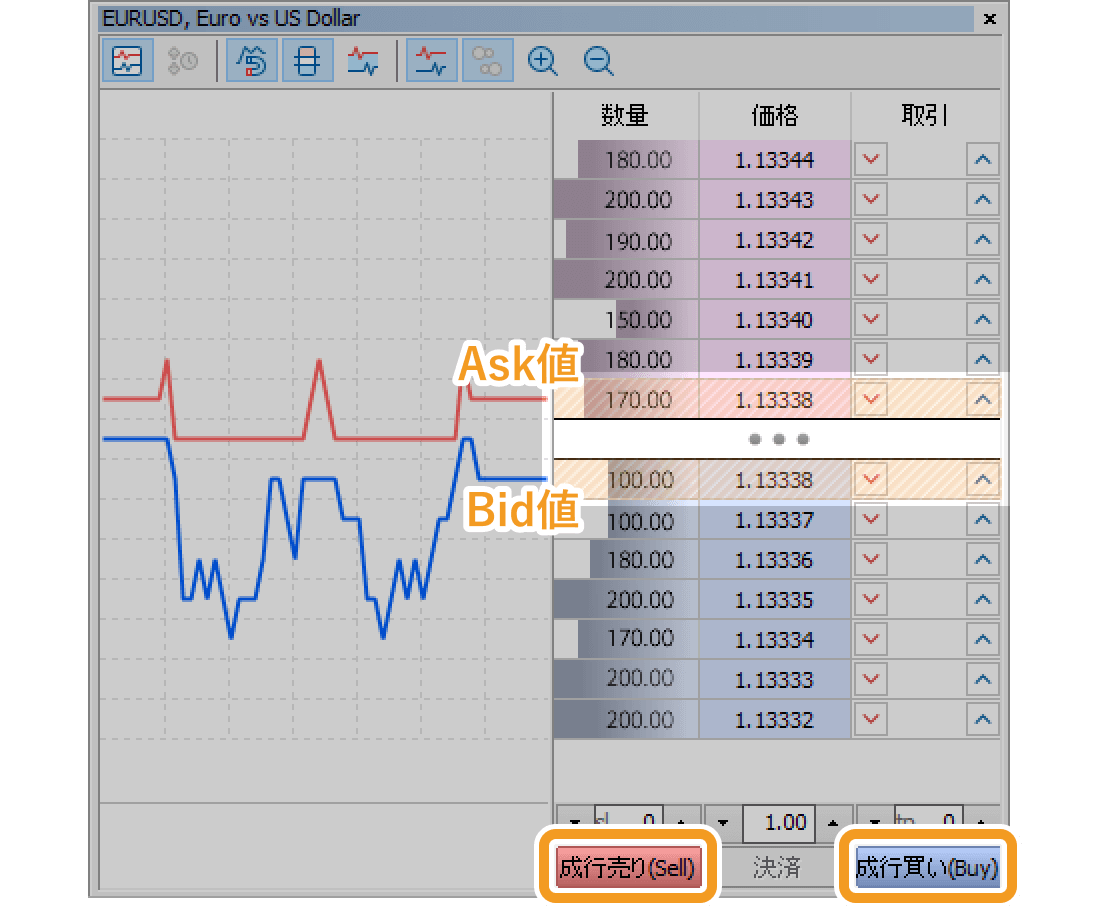Click red sell arrow on Ask 1.13338 row
The image size is (1100, 908).
tap(871, 400)
